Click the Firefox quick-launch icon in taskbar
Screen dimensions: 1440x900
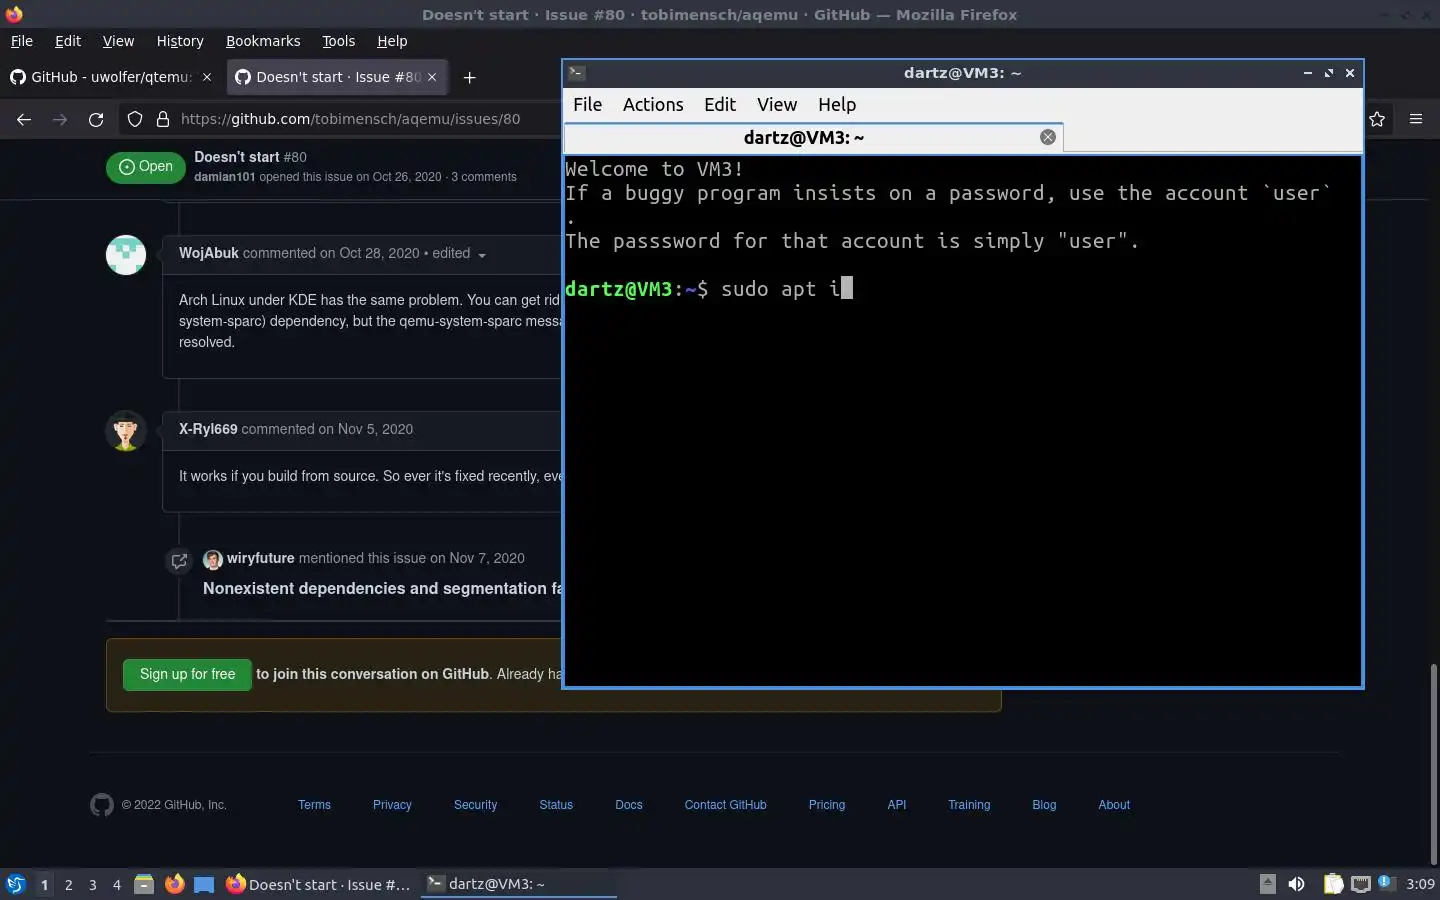(x=174, y=884)
